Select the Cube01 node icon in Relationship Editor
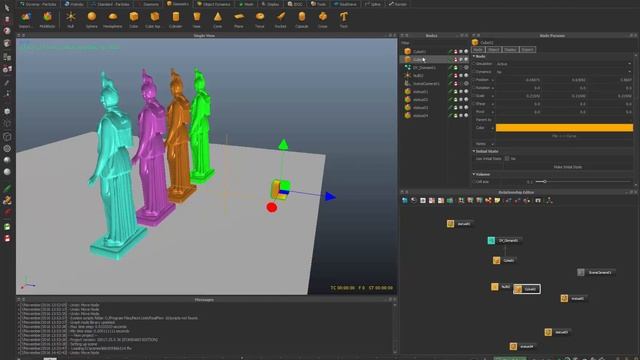 [x=496, y=260]
